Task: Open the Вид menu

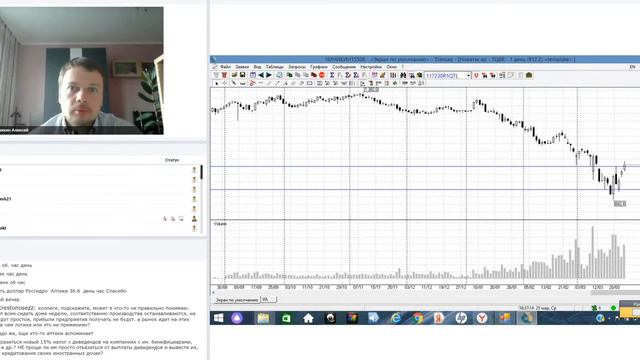Action: click(x=257, y=67)
